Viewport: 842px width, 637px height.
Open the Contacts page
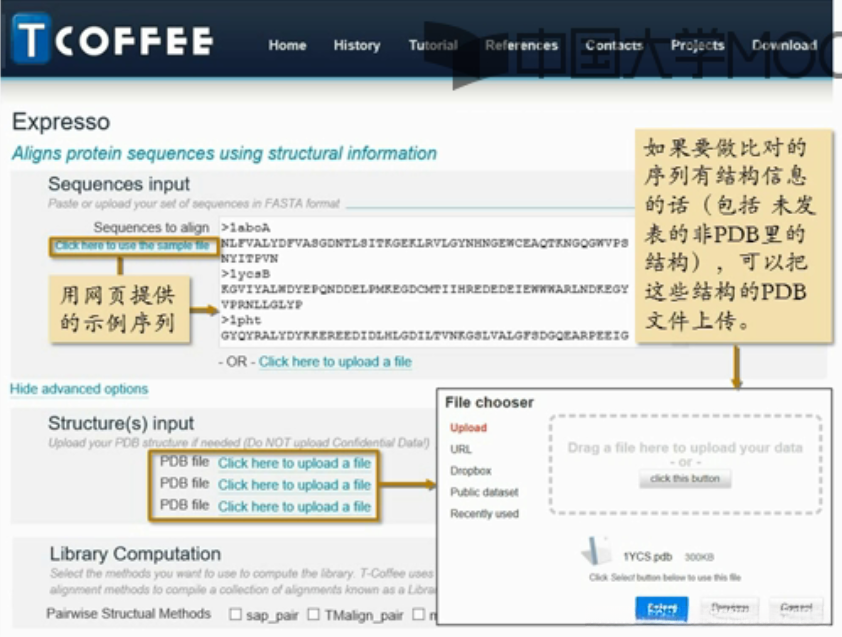[x=614, y=45]
